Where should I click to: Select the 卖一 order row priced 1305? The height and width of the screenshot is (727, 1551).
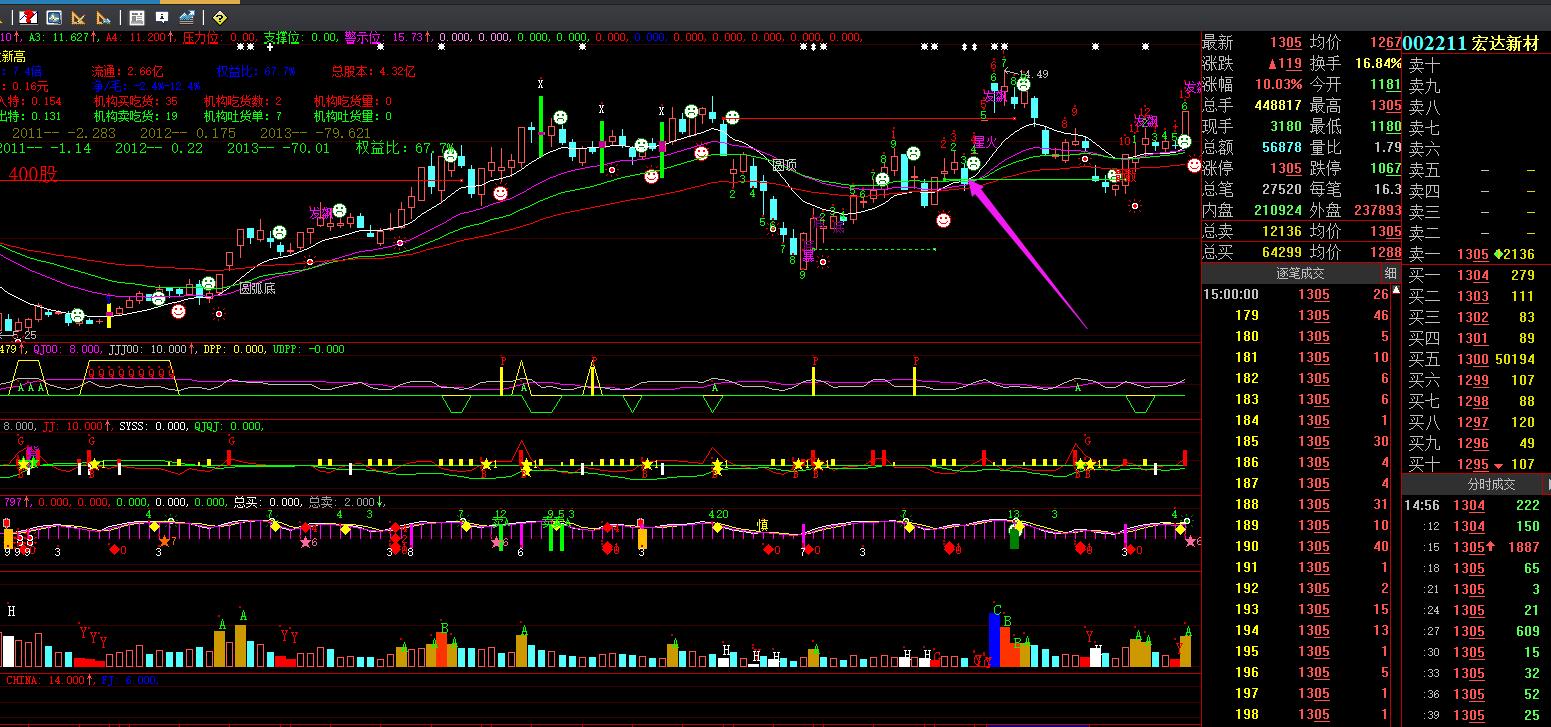[x=1476, y=254]
